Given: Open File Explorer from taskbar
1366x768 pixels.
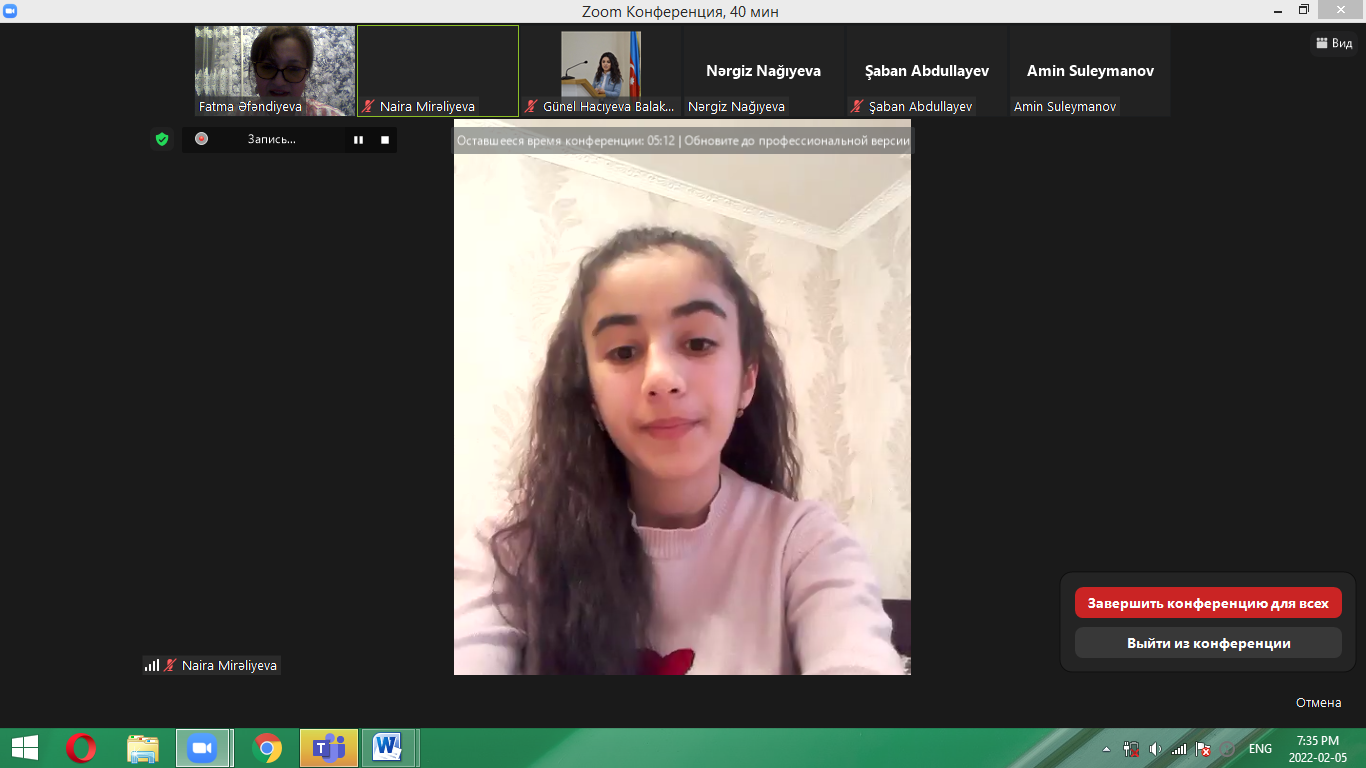Looking at the screenshot, I should 143,748.
